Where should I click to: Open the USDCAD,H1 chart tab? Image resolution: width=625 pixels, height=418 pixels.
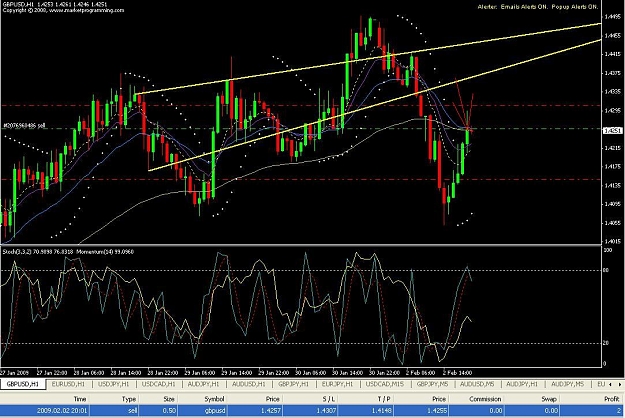pyautogui.click(x=158, y=384)
